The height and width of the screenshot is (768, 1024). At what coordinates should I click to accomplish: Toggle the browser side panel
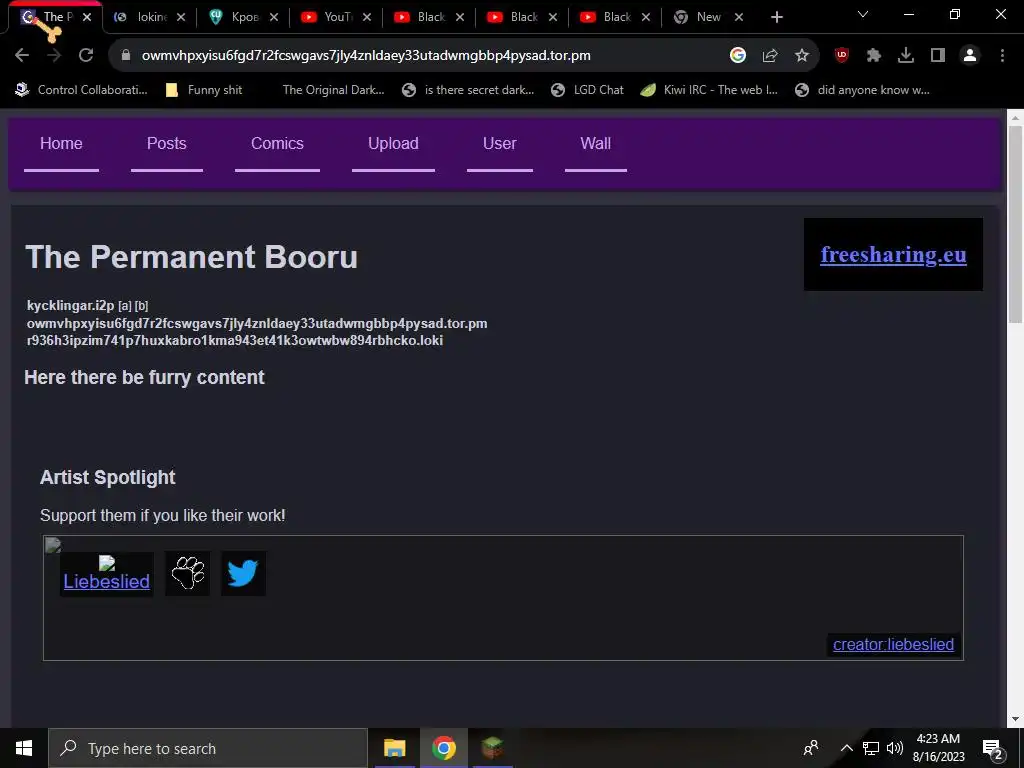(x=938, y=56)
